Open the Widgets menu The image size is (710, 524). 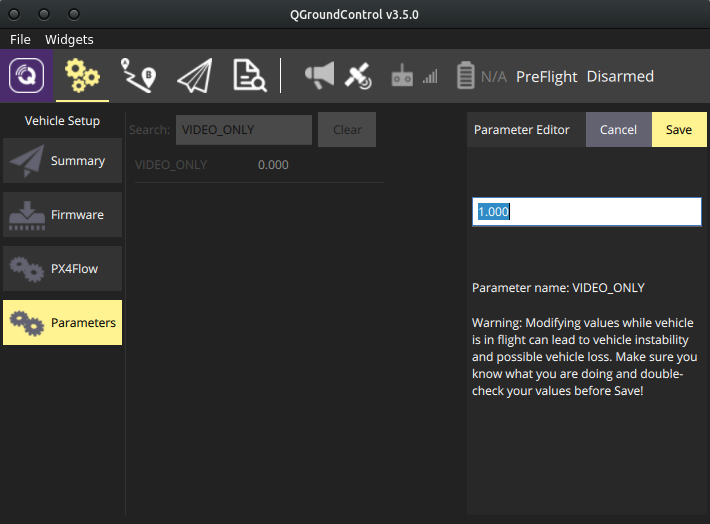[x=69, y=39]
